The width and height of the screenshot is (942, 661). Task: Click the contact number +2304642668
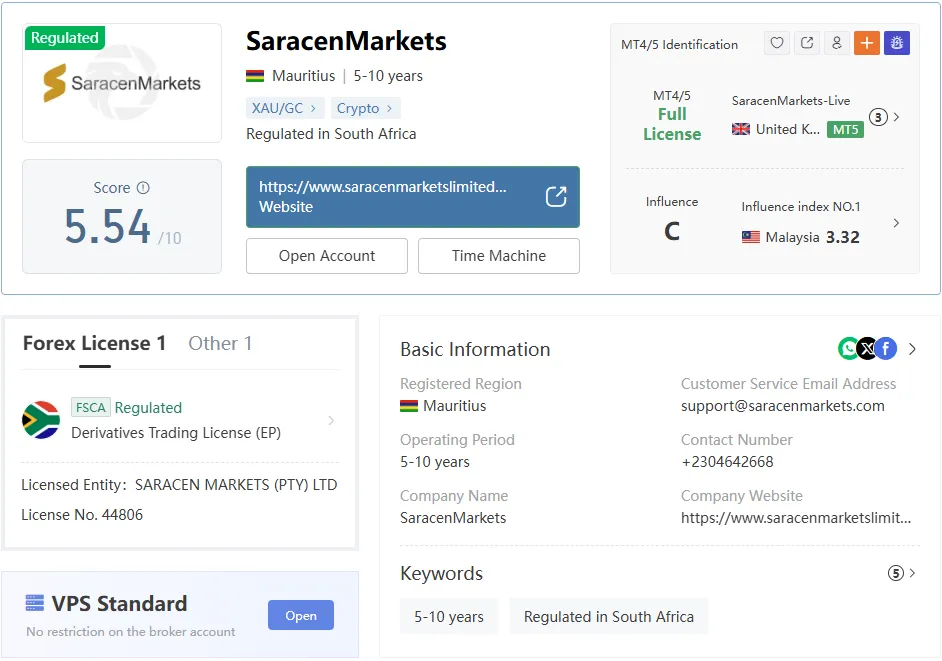727,462
